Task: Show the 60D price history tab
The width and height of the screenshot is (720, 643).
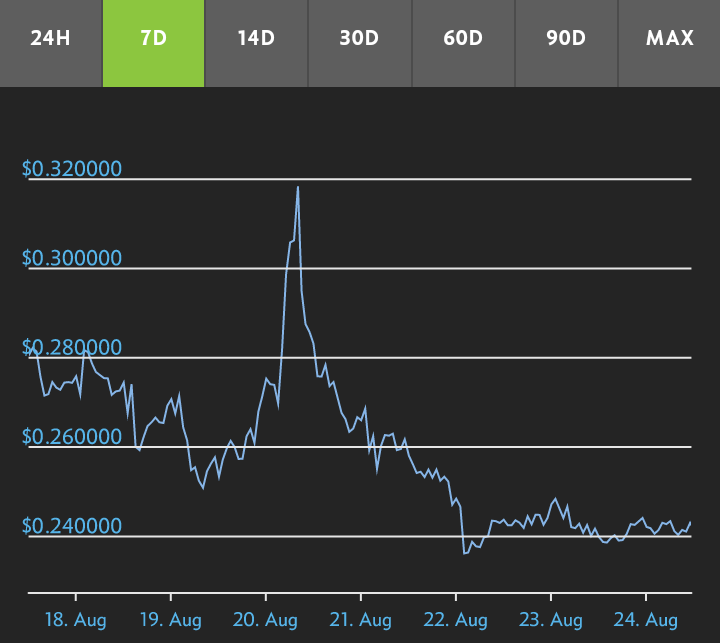Action: pyautogui.click(x=463, y=43)
